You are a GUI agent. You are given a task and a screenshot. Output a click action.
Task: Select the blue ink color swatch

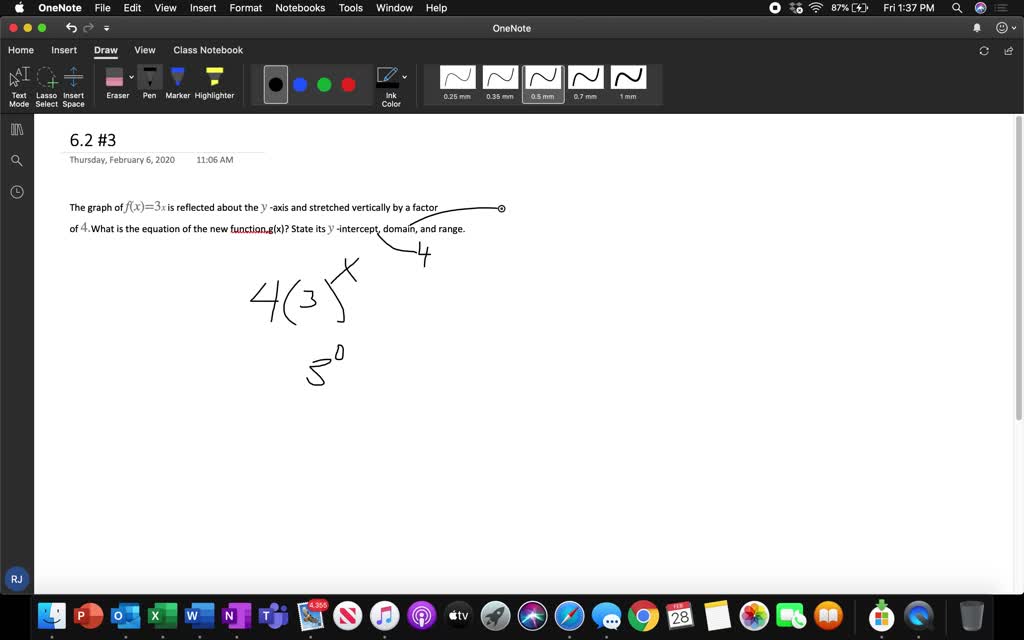300,84
